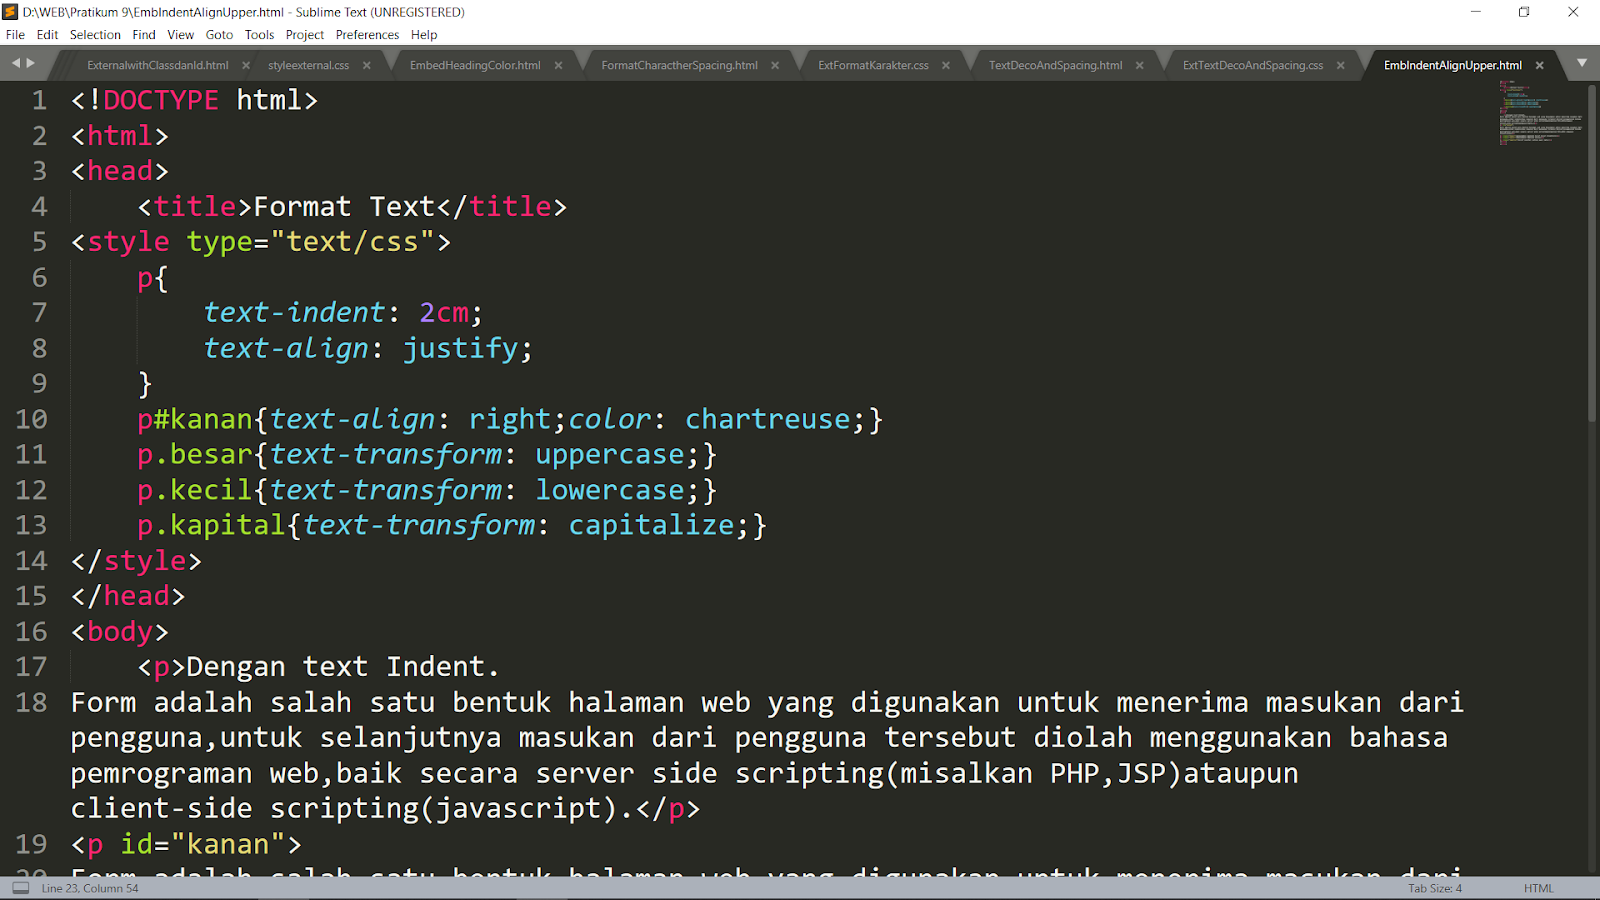Close the ExtFormatKarakter.css tab
This screenshot has width=1600, height=900.
[945, 64]
